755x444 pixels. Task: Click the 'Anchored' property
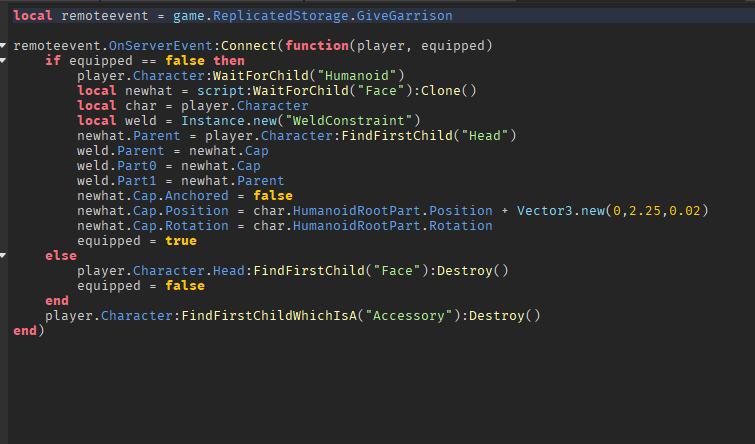pos(196,196)
